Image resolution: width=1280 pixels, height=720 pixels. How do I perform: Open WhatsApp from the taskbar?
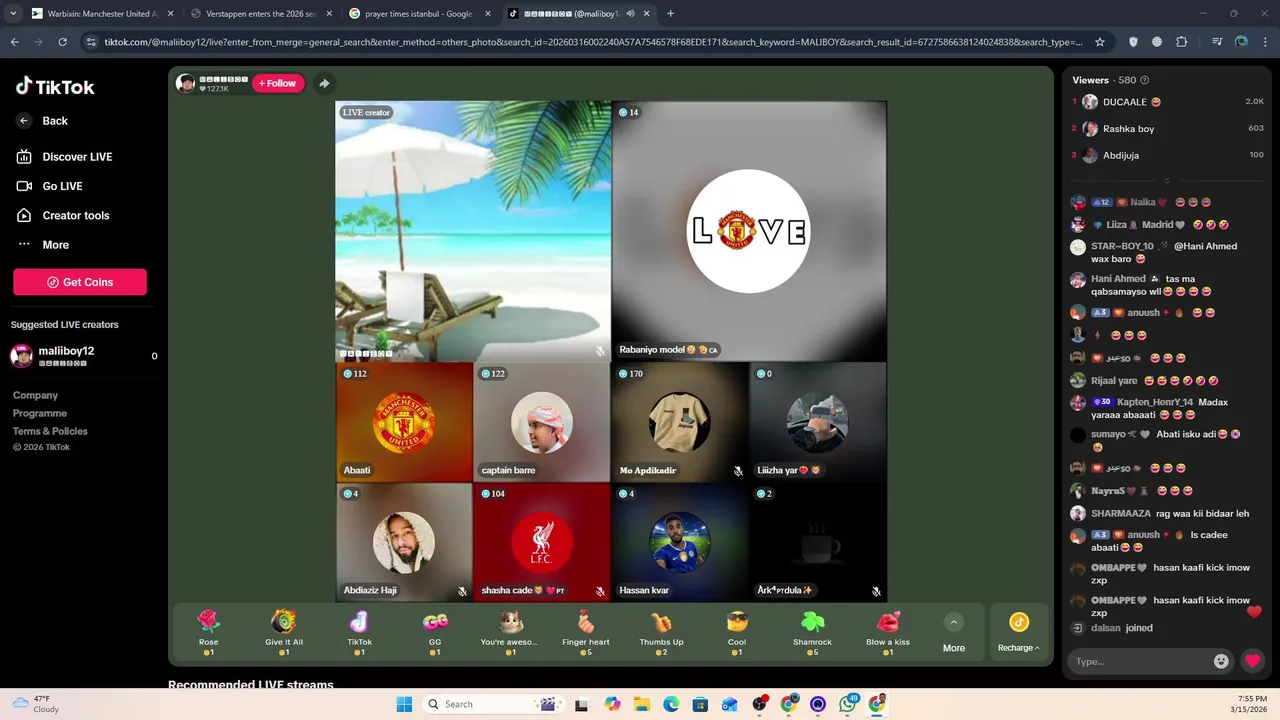click(x=848, y=704)
